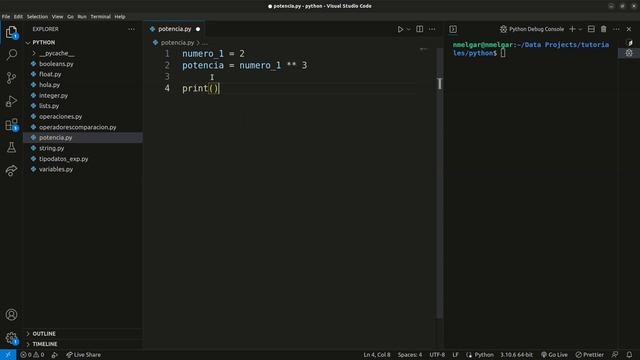
Task: Open lists.py in Explorer
Action: (49, 106)
